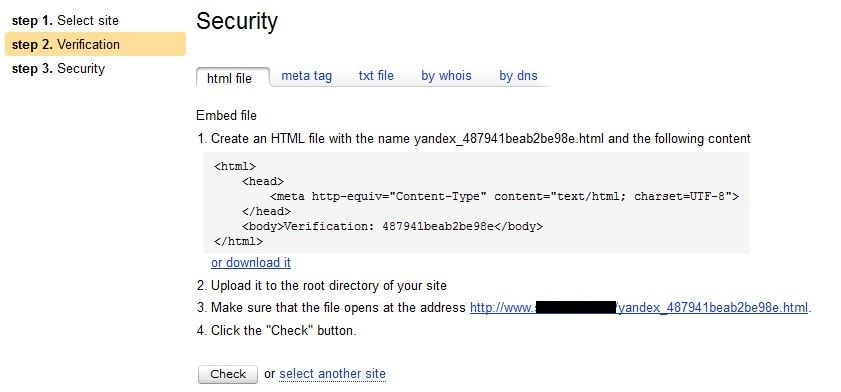The height and width of the screenshot is (392, 841).
Task: Click the Check button
Action: 228,374
